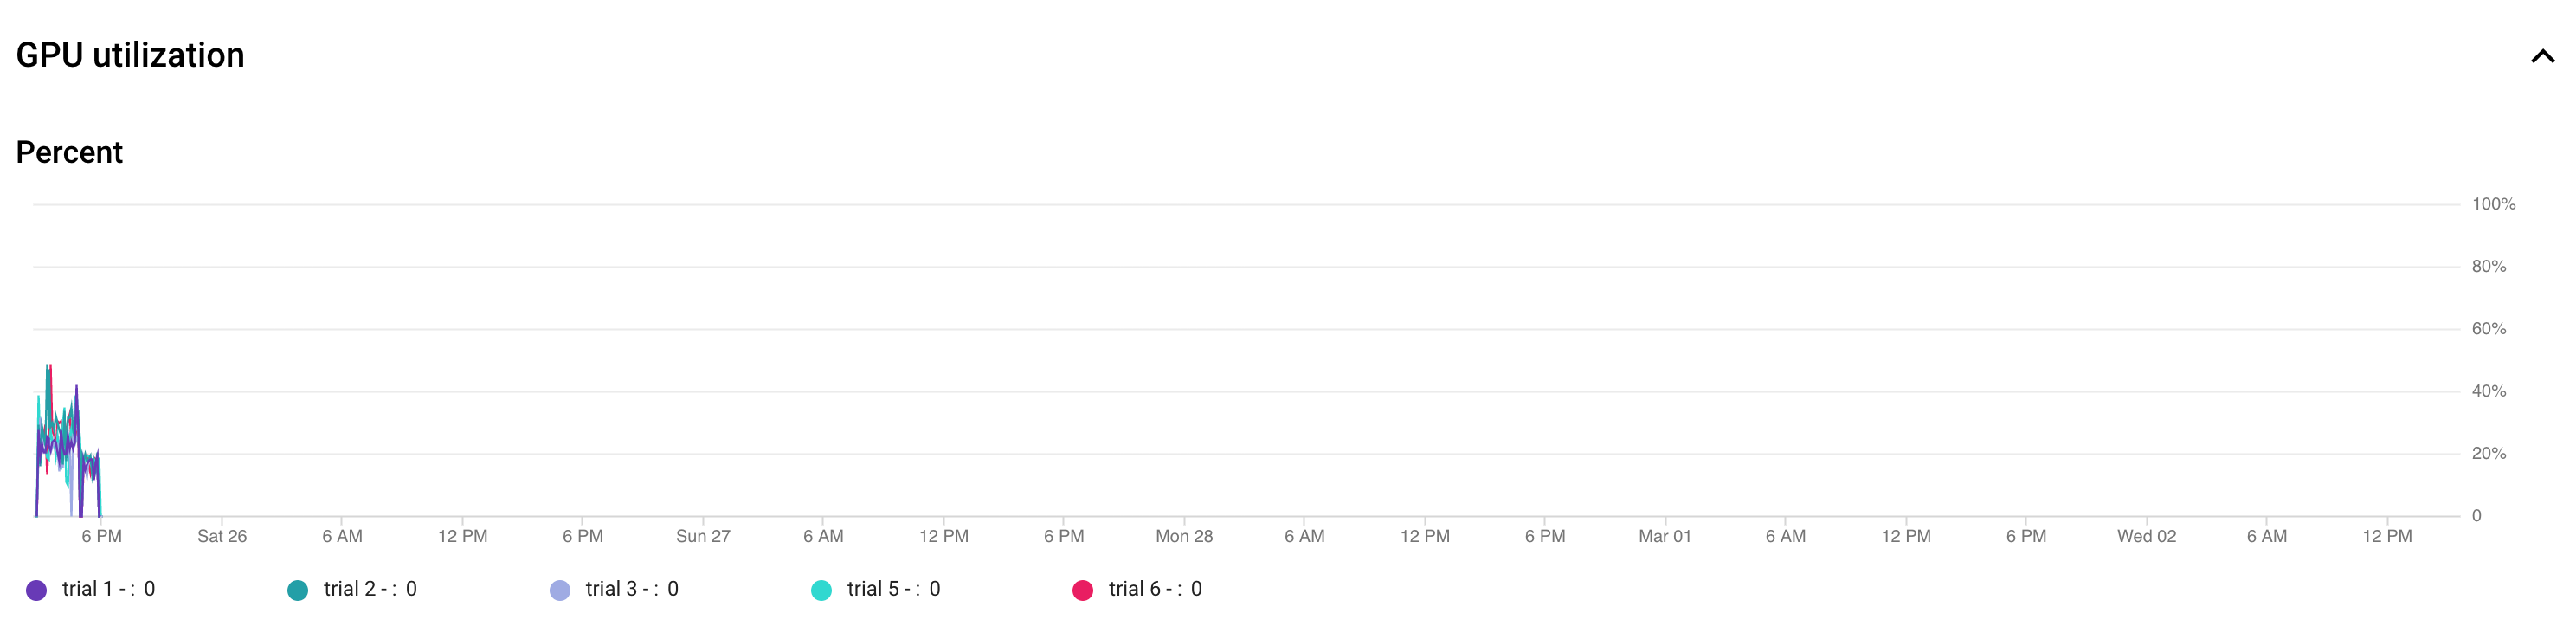Click the Wed 02 time axis label
Image resolution: width=2576 pixels, height=639 pixels.
[2146, 536]
